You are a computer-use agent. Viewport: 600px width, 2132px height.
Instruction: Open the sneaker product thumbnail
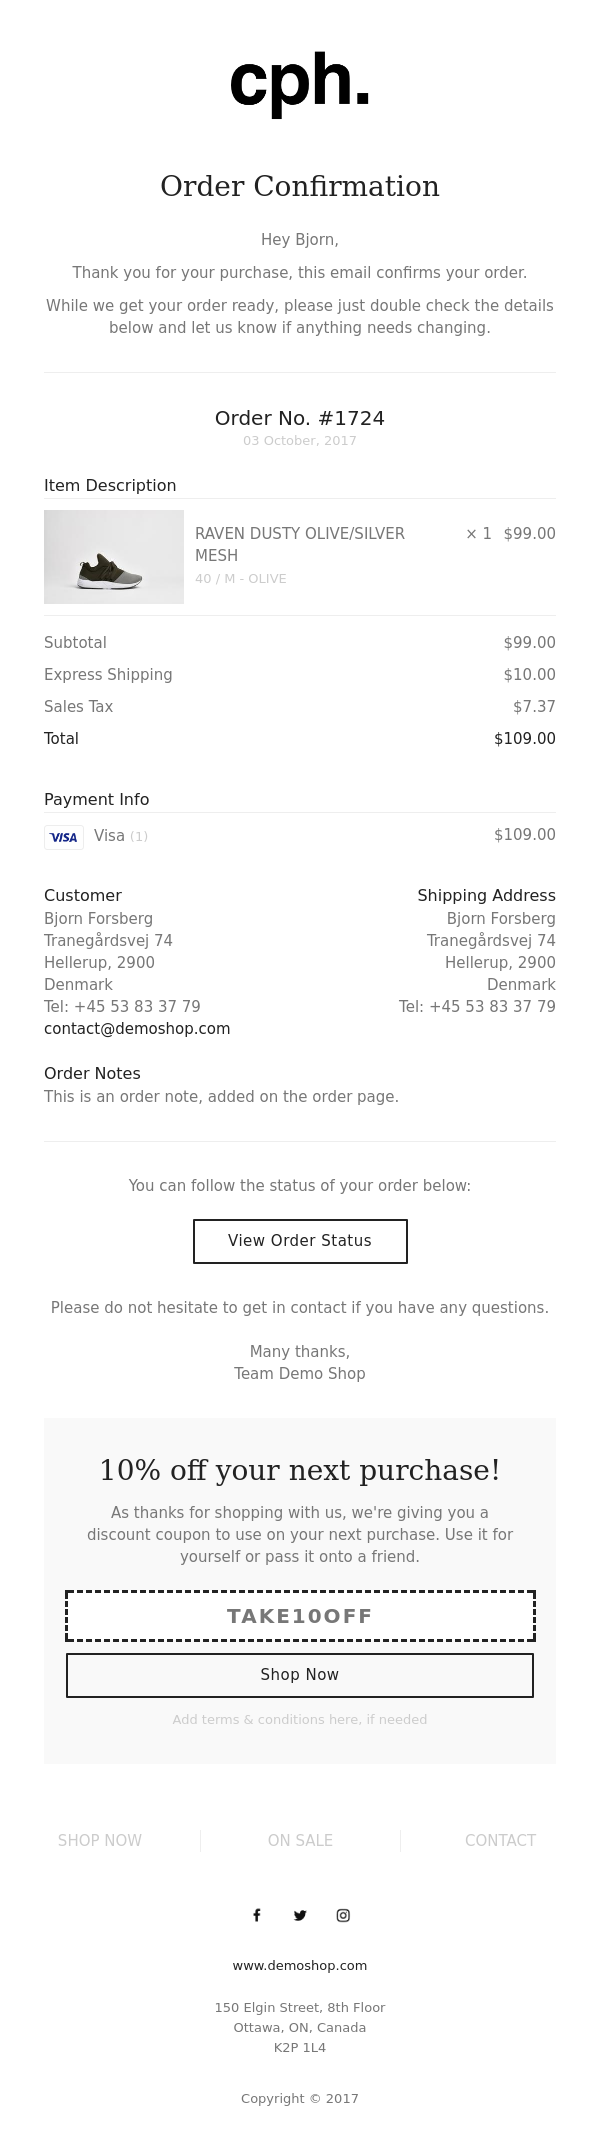click(114, 557)
